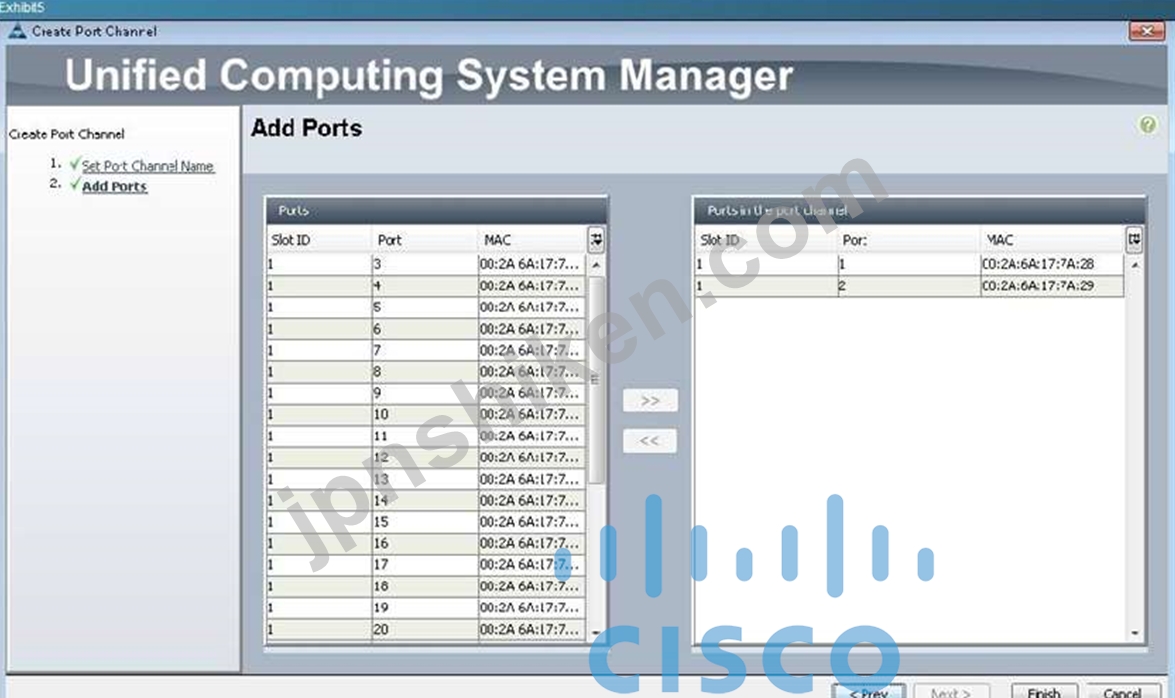The width and height of the screenshot is (1175, 698).
Task: Click MAC ending 7A:28 cell
Action: [1052, 264]
